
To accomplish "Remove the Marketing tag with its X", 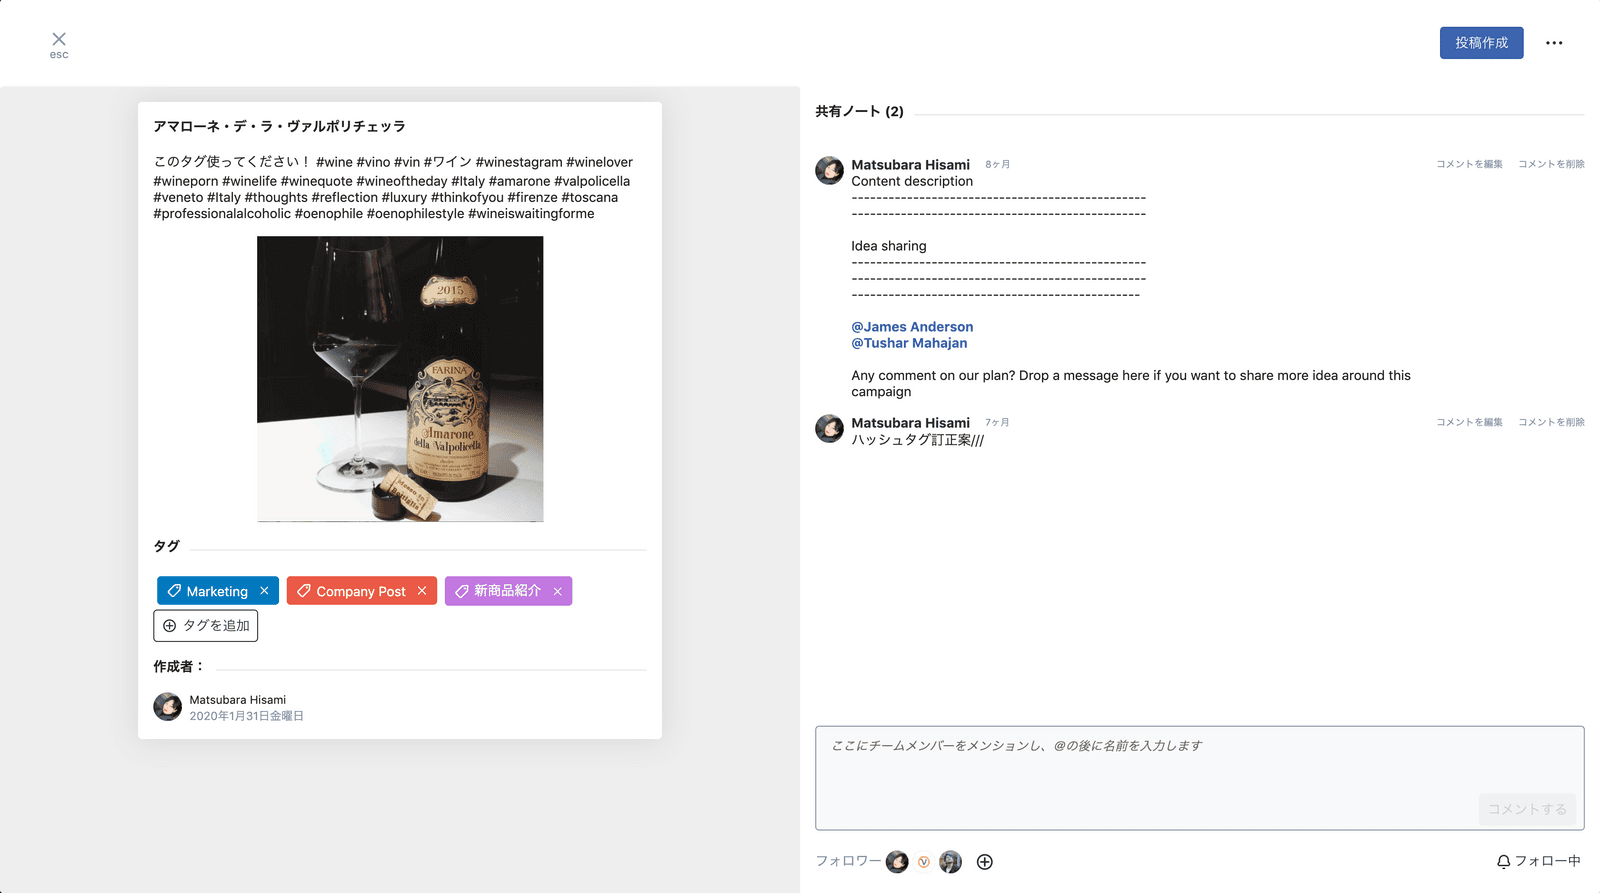I will point(264,591).
